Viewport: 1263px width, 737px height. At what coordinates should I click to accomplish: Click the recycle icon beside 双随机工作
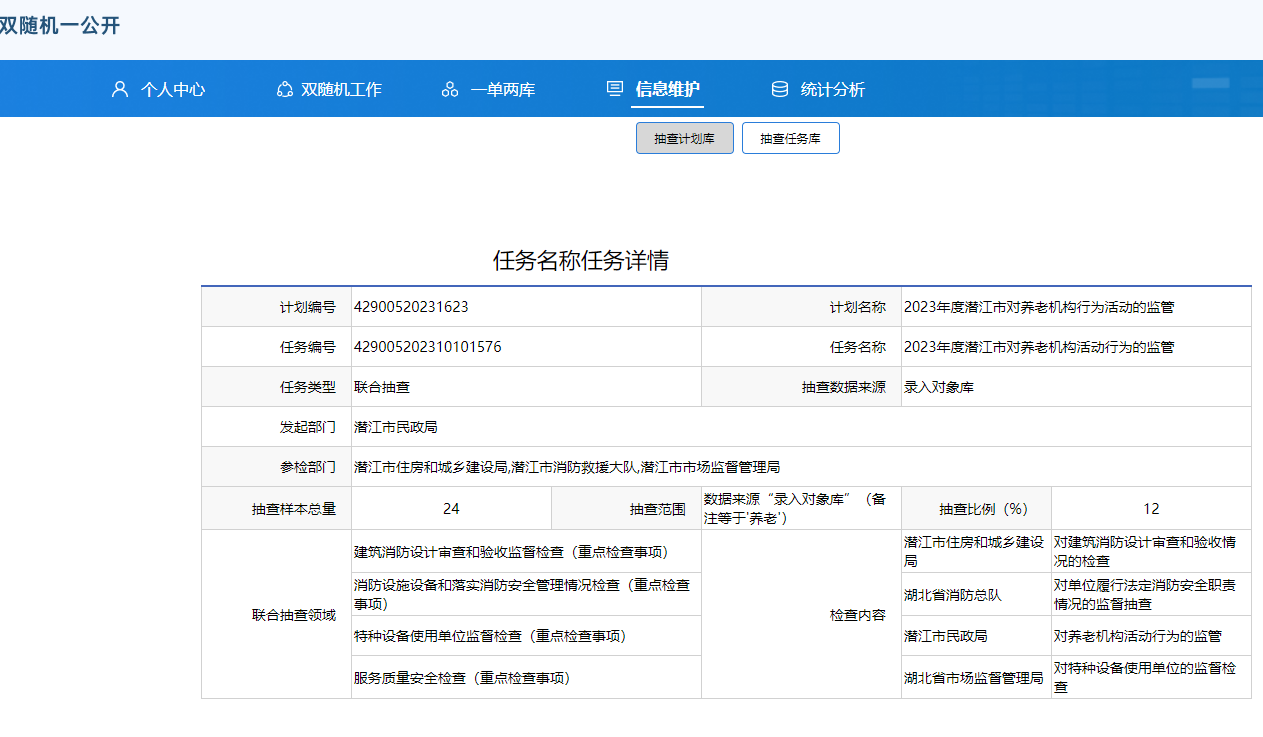(284, 89)
